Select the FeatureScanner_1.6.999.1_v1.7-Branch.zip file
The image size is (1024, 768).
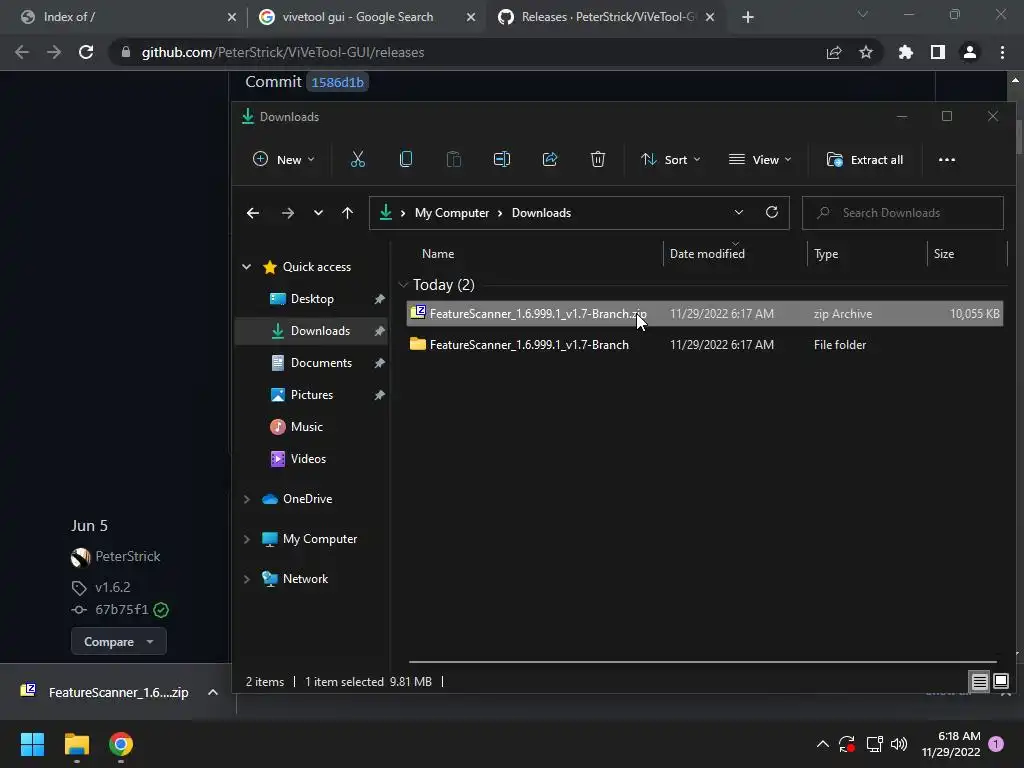[705, 314]
